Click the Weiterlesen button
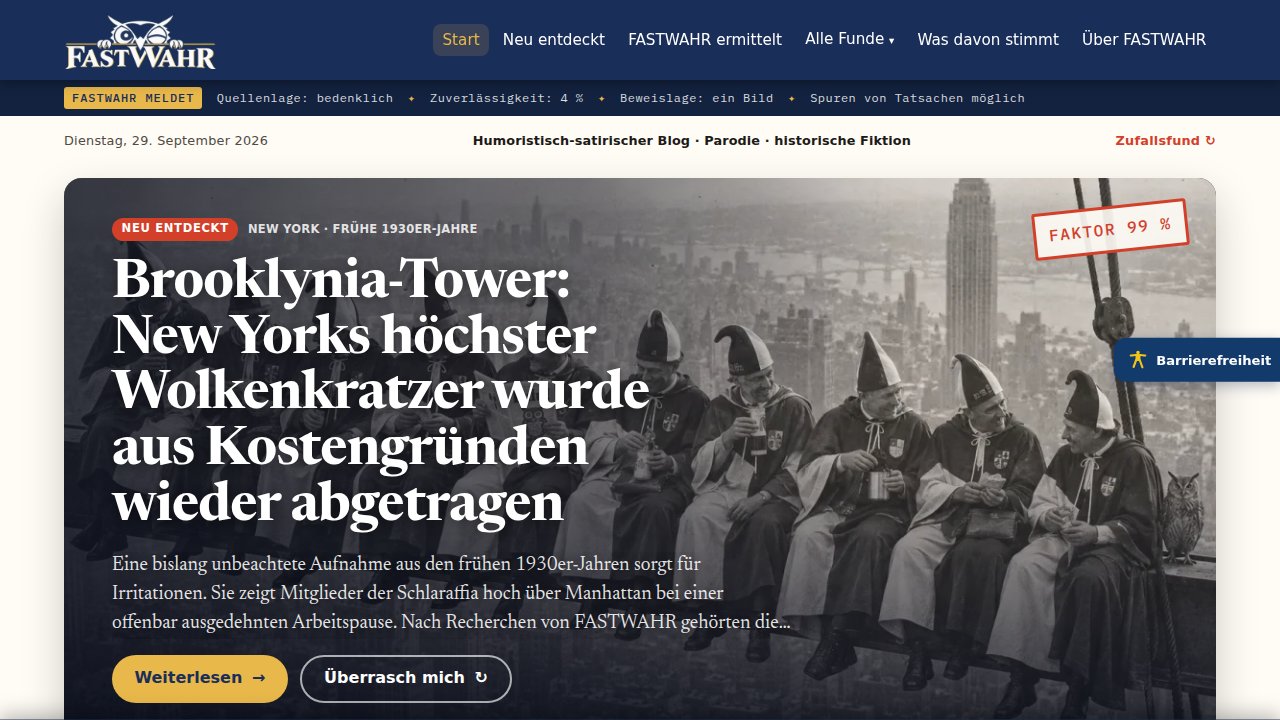Image resolution: width=1280 pixels, height=720 pixels. point(200,678)
